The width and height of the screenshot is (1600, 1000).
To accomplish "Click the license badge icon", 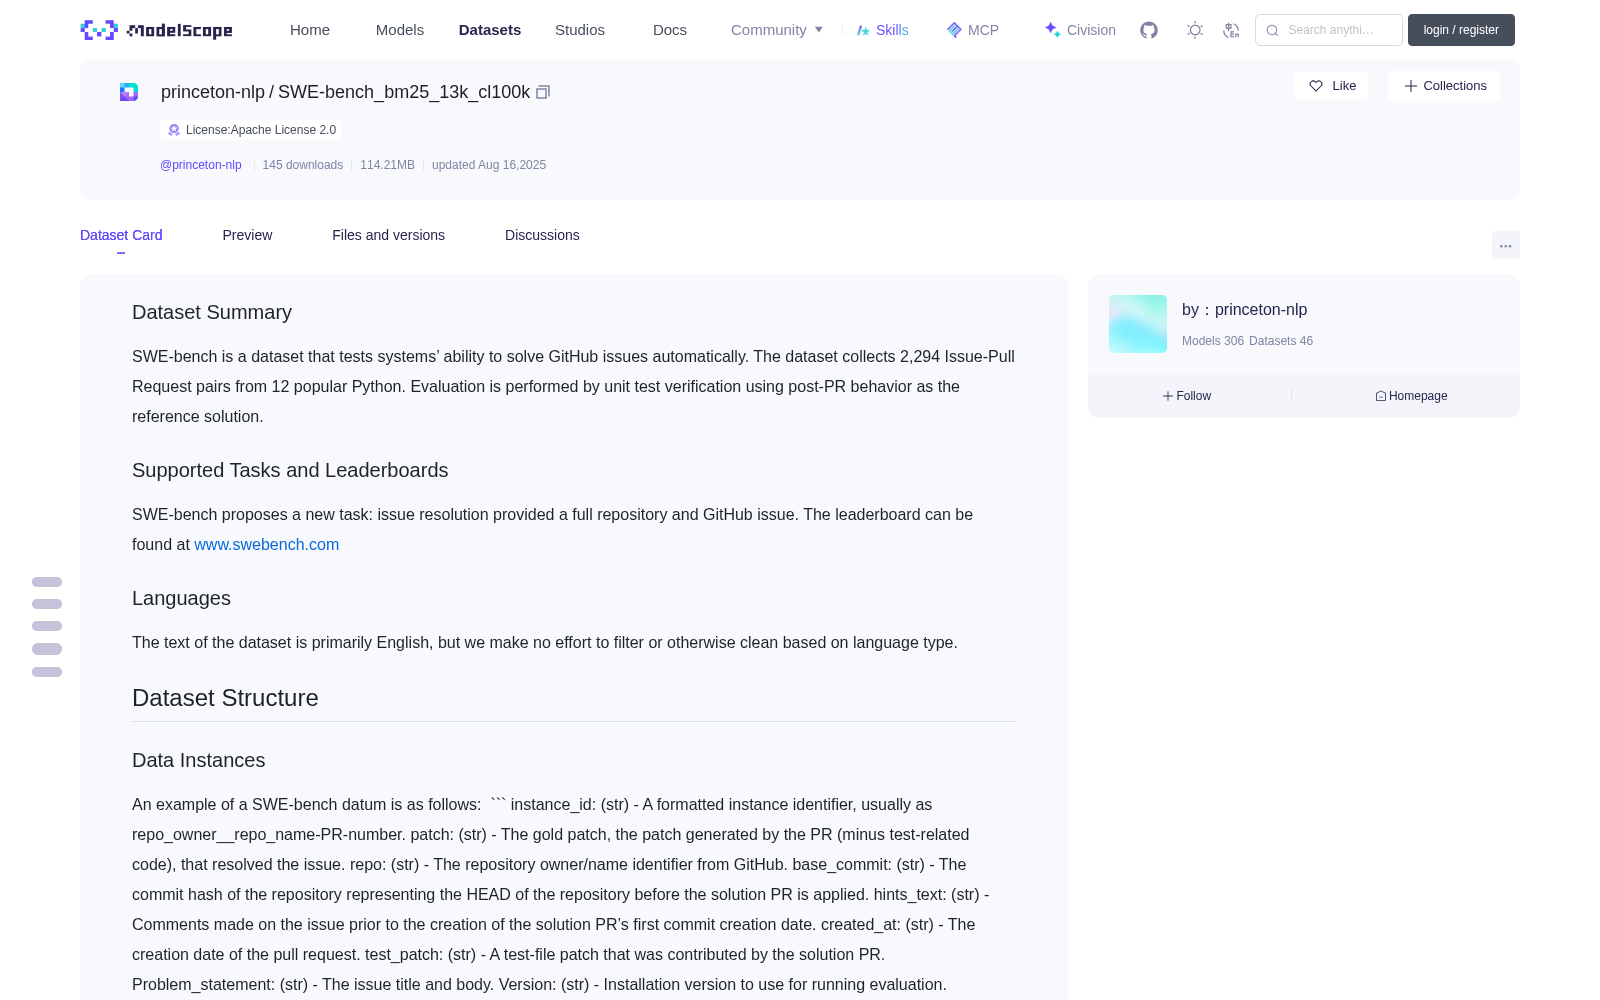I will point(174,130).
